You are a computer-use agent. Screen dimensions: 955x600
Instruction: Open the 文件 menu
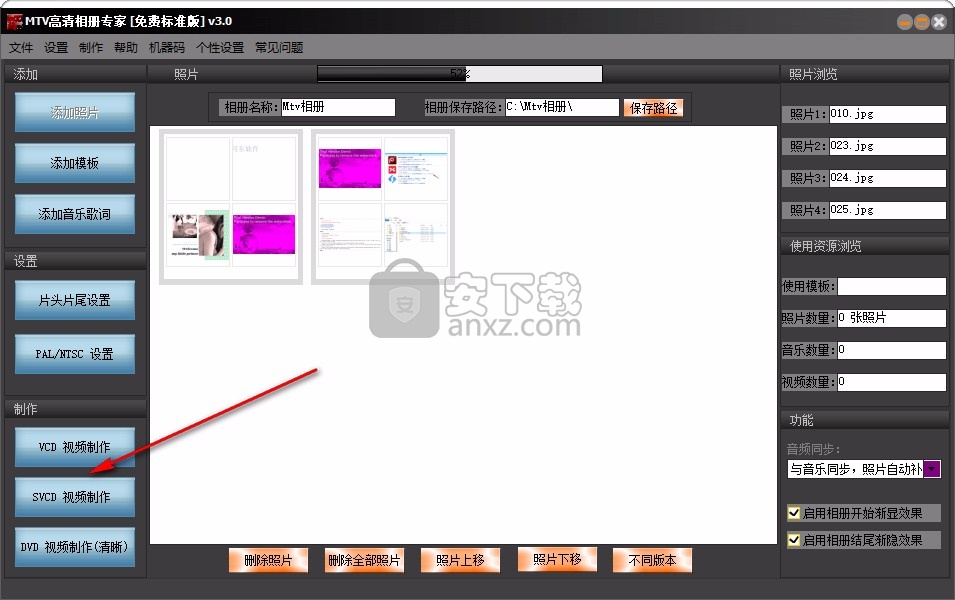pyautogui.click(x=21, y=48)
